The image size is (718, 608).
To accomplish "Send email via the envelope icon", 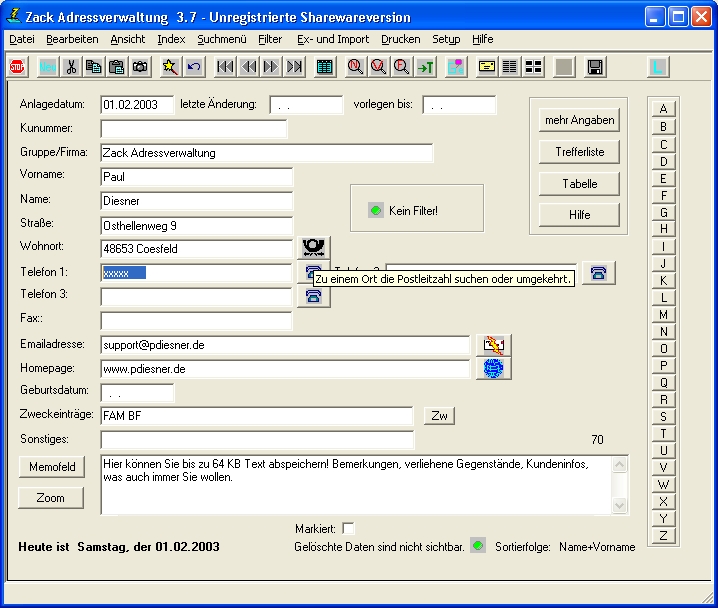I will pyautogui.click(x=494, y=345).
